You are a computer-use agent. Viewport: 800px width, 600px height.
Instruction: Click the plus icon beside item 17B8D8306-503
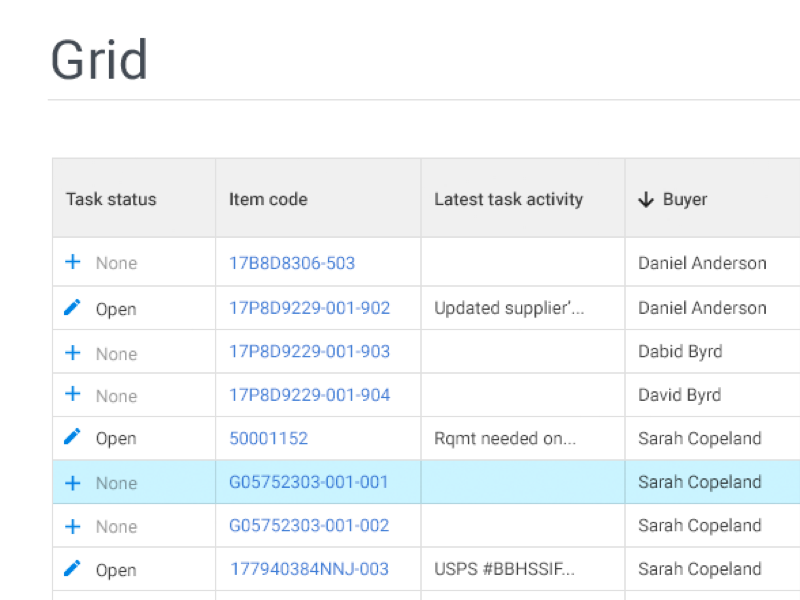[x=72, y=262]
